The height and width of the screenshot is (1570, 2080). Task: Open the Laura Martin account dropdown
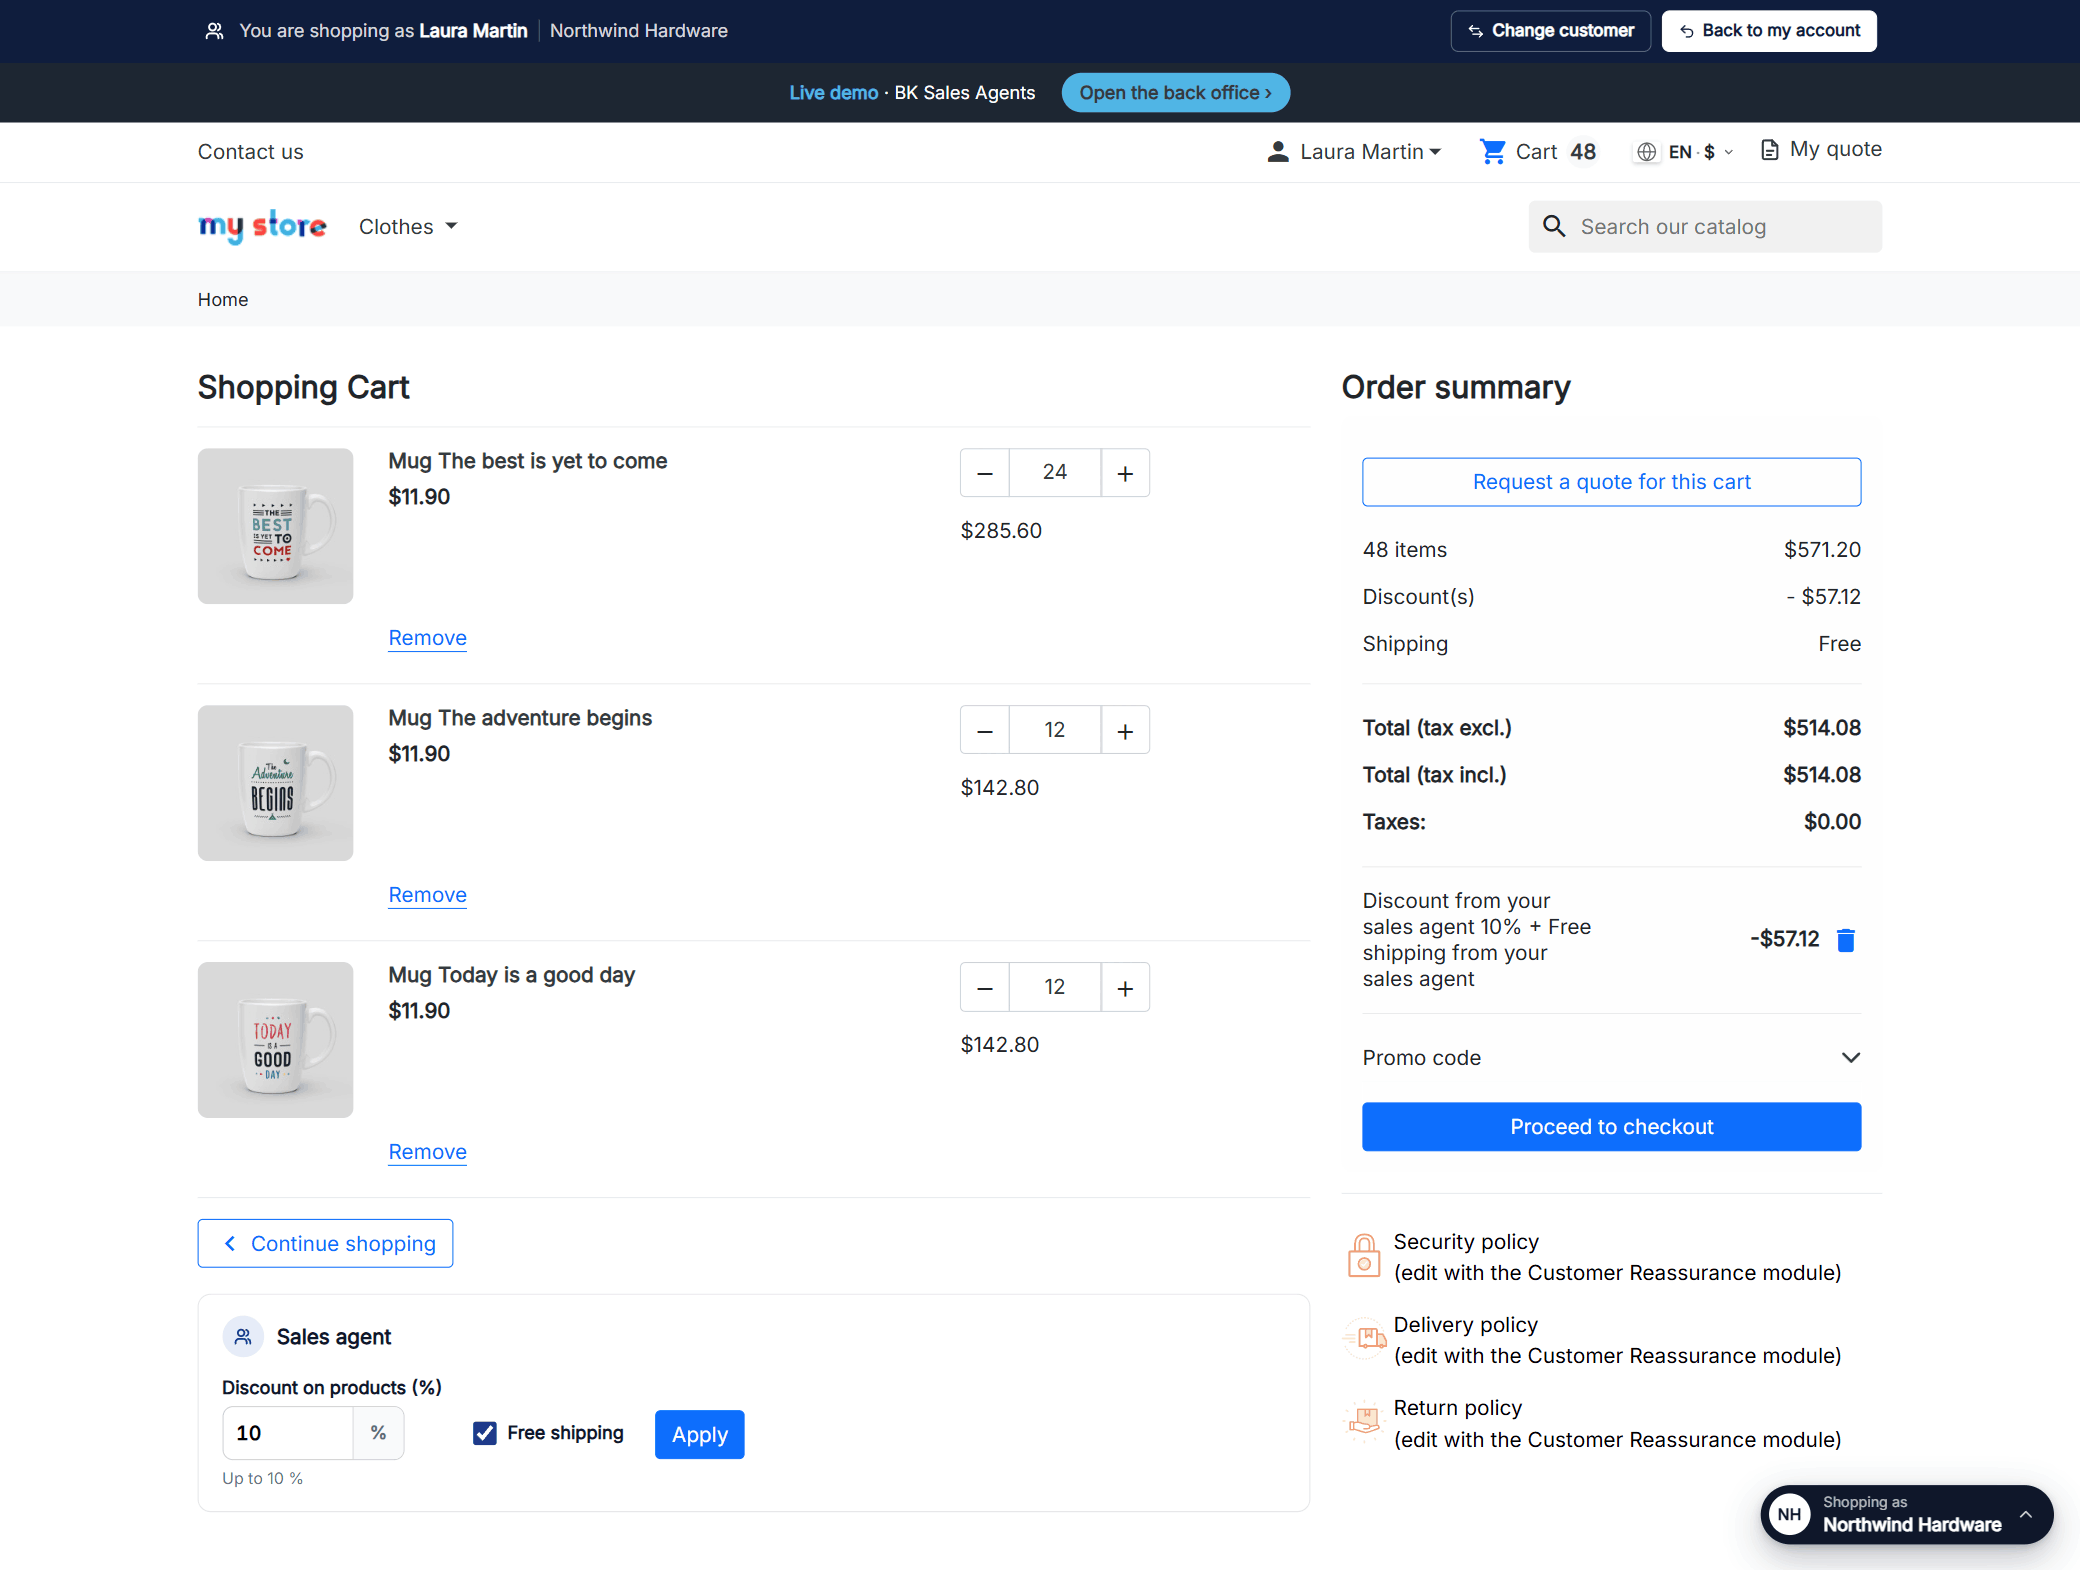coord(1354,152)
